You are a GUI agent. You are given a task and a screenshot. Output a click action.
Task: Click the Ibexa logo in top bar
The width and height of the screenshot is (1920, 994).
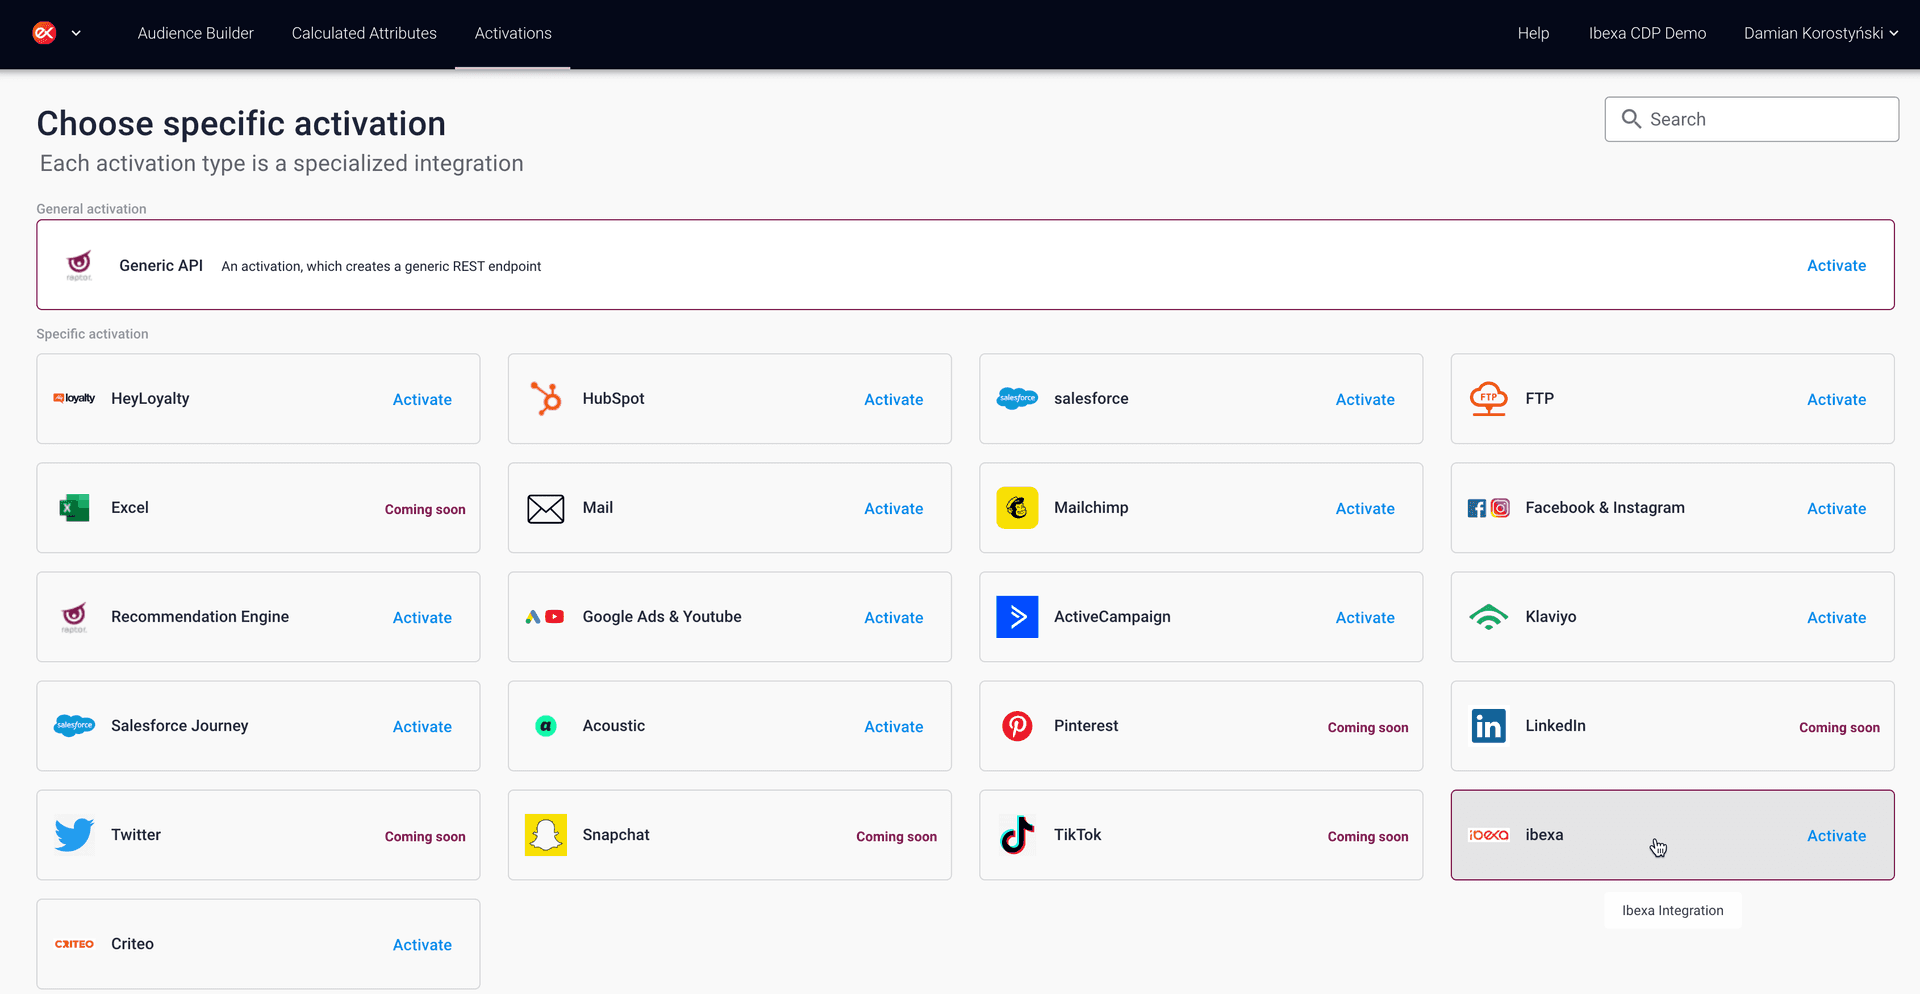pos(44,33)
